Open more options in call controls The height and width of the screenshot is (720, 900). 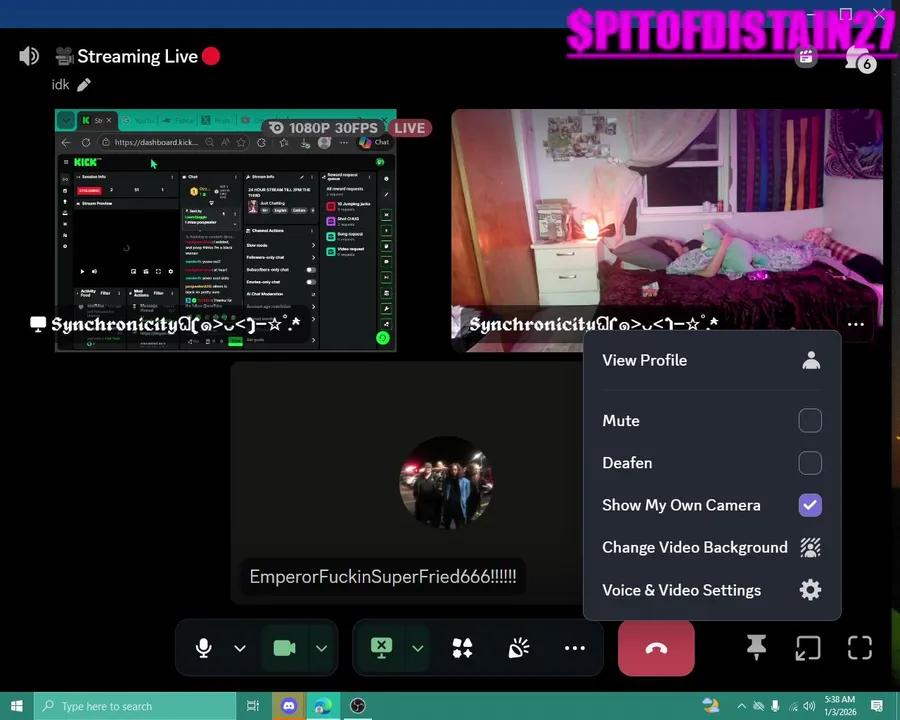(575, 648)
